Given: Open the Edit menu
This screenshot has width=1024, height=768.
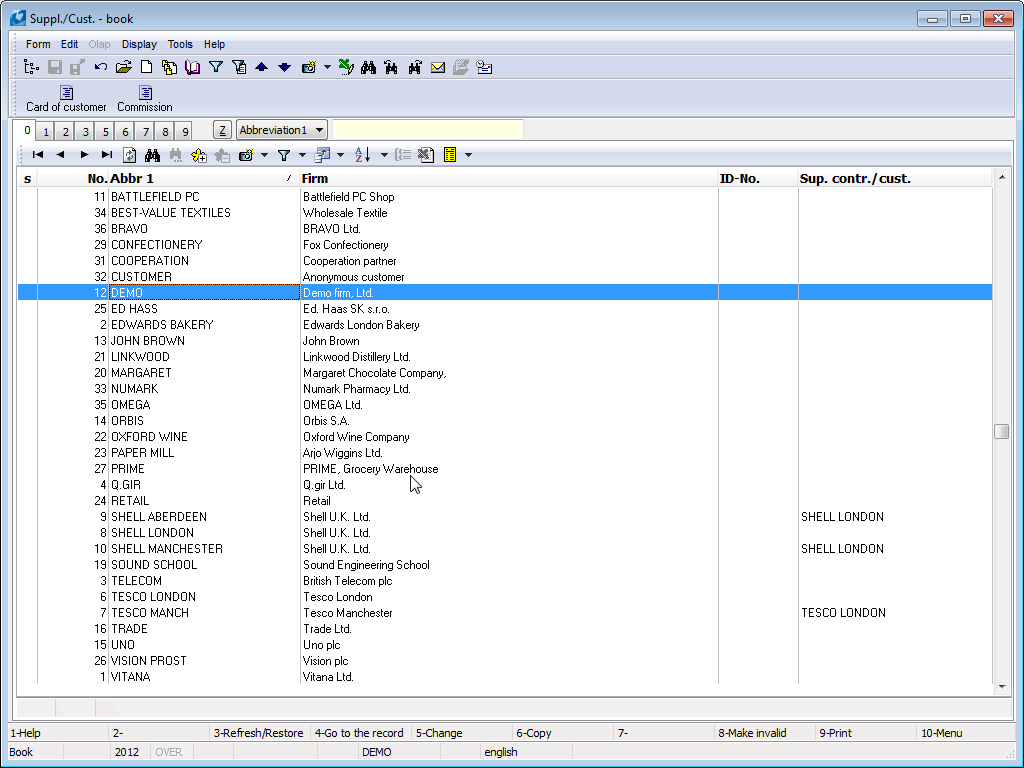Looking at the screenshot, I should (x=69, y=44).
